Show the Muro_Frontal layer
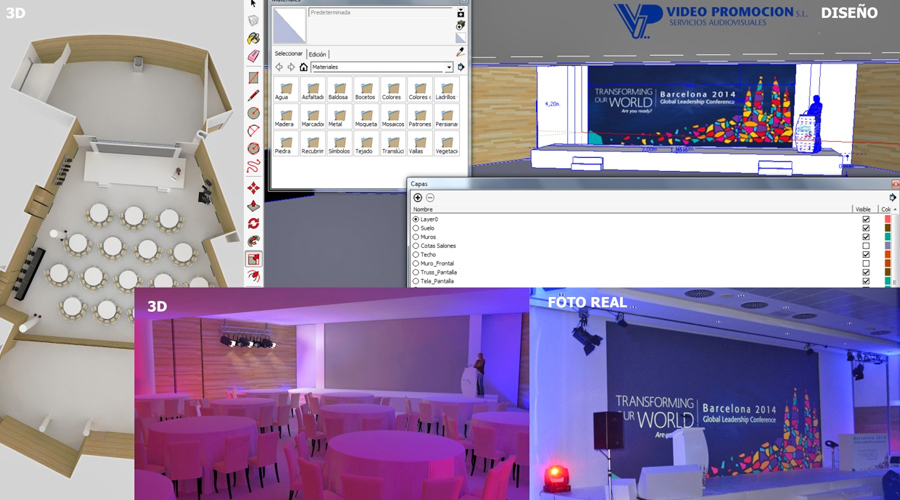 tap(866, 263)
